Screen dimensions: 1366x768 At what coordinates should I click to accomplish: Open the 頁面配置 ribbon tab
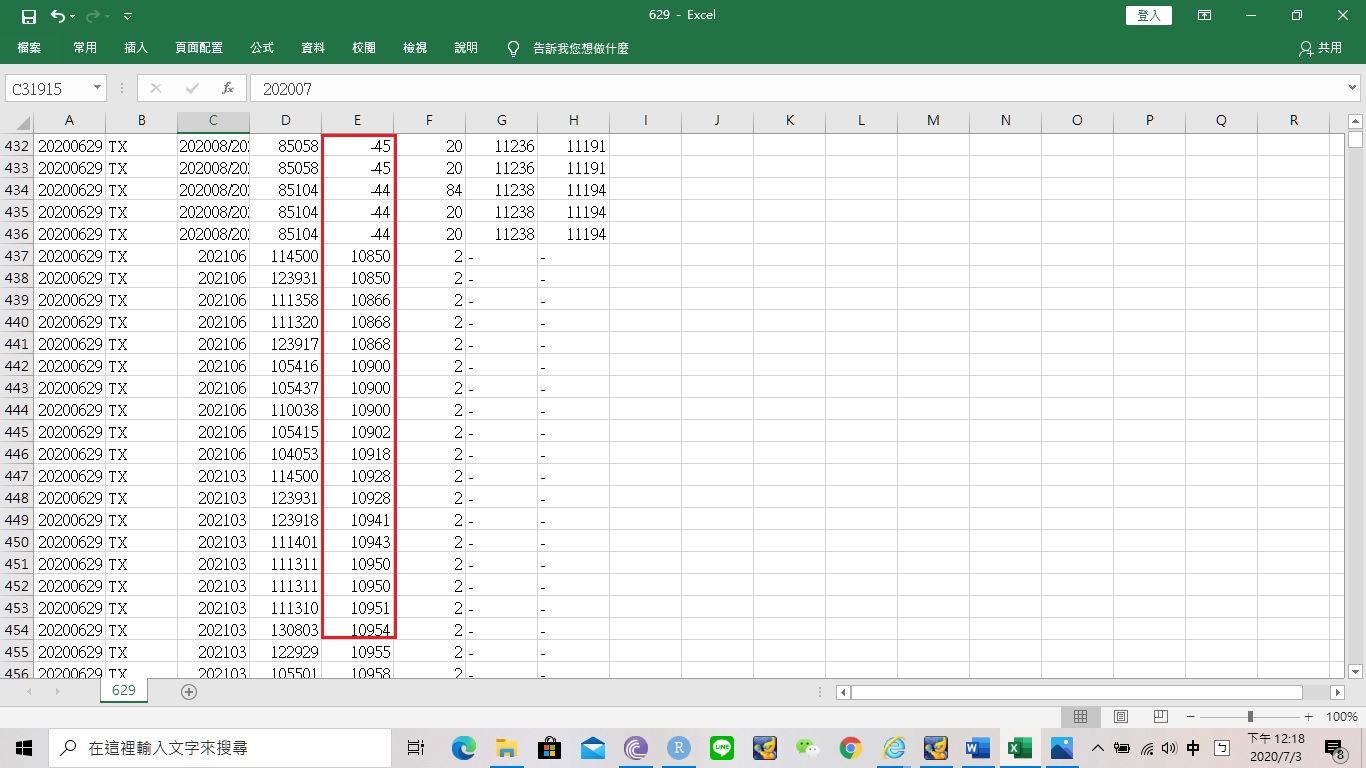(x=199, y=48)
